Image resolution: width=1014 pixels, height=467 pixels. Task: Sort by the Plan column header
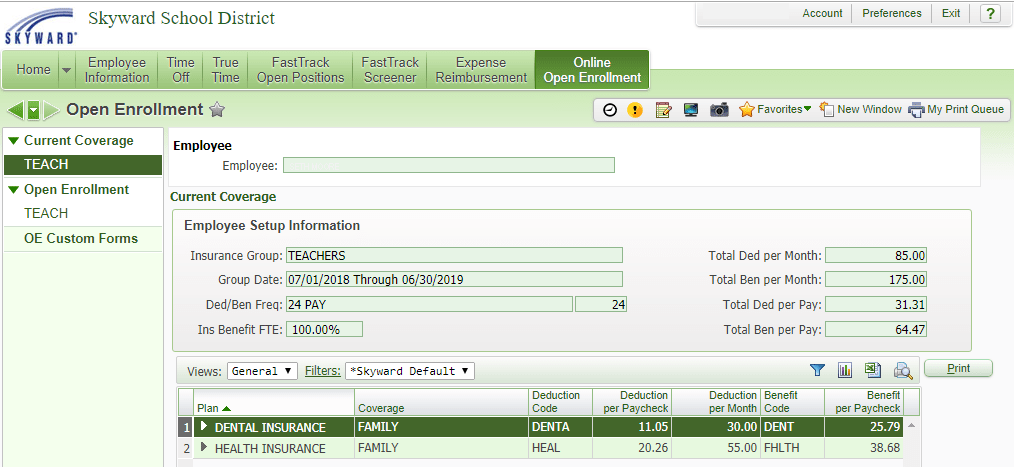click(274, 402)
